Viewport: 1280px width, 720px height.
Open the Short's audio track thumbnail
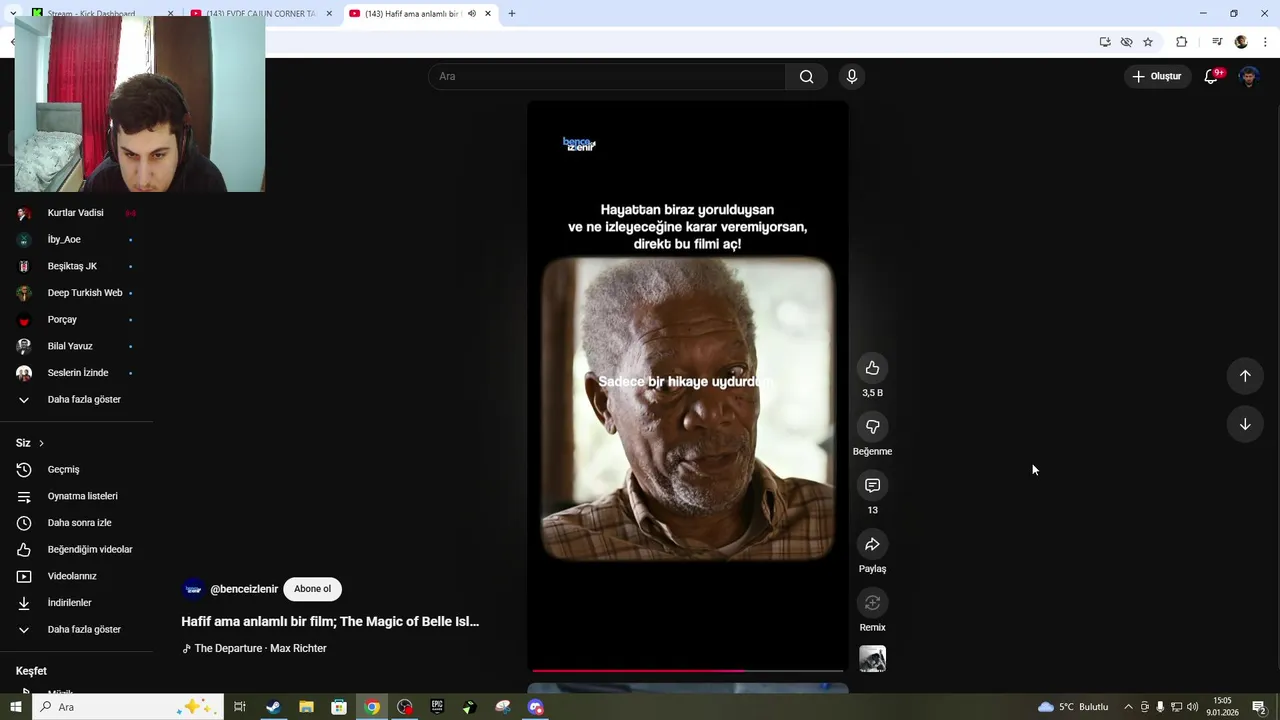click(872, 659)
